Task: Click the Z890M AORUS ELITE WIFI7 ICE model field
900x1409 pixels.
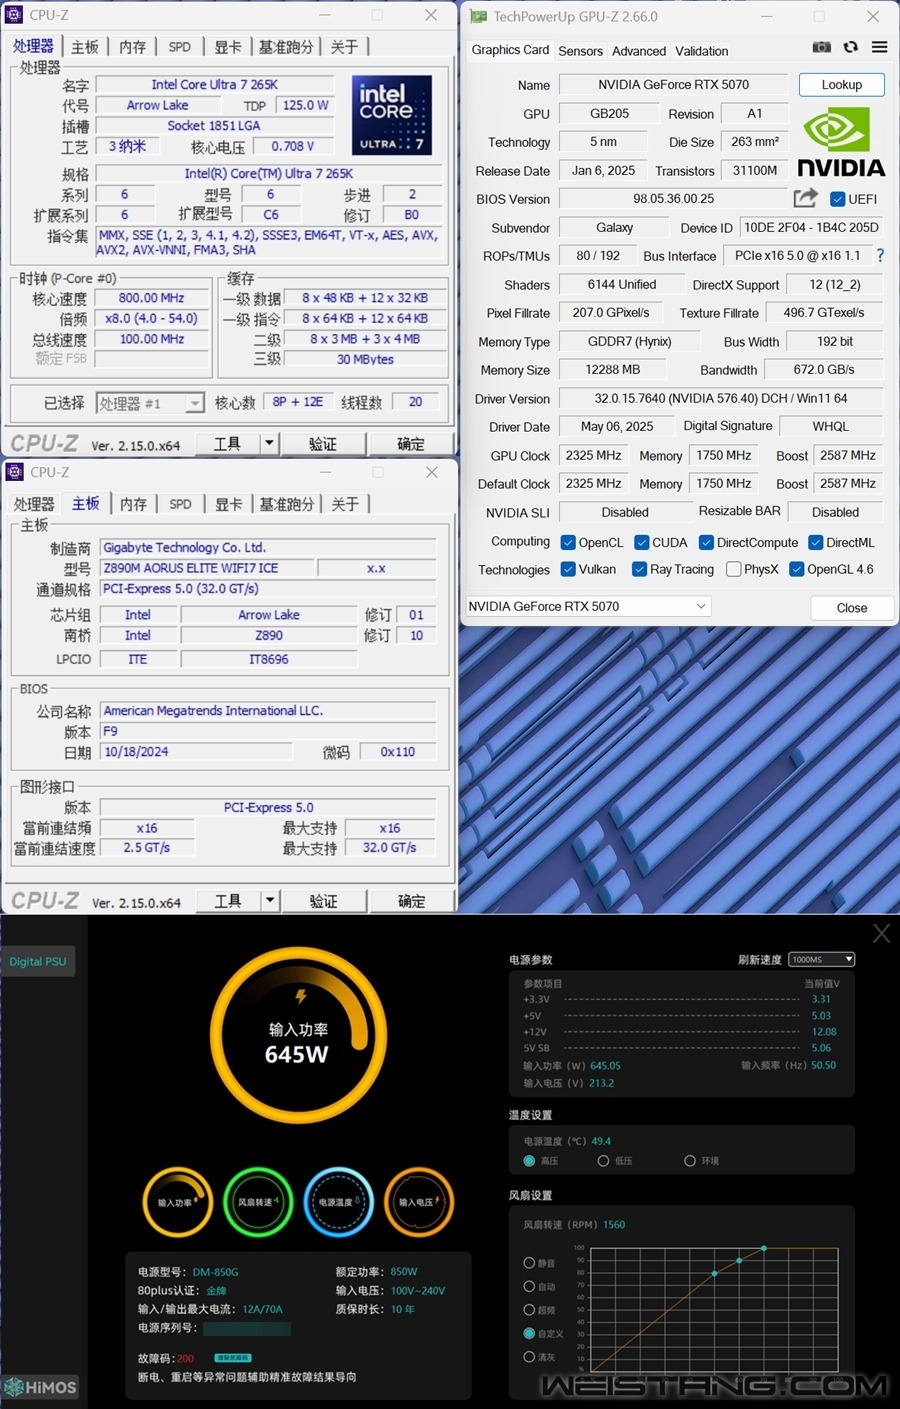Action: point(207,568)
